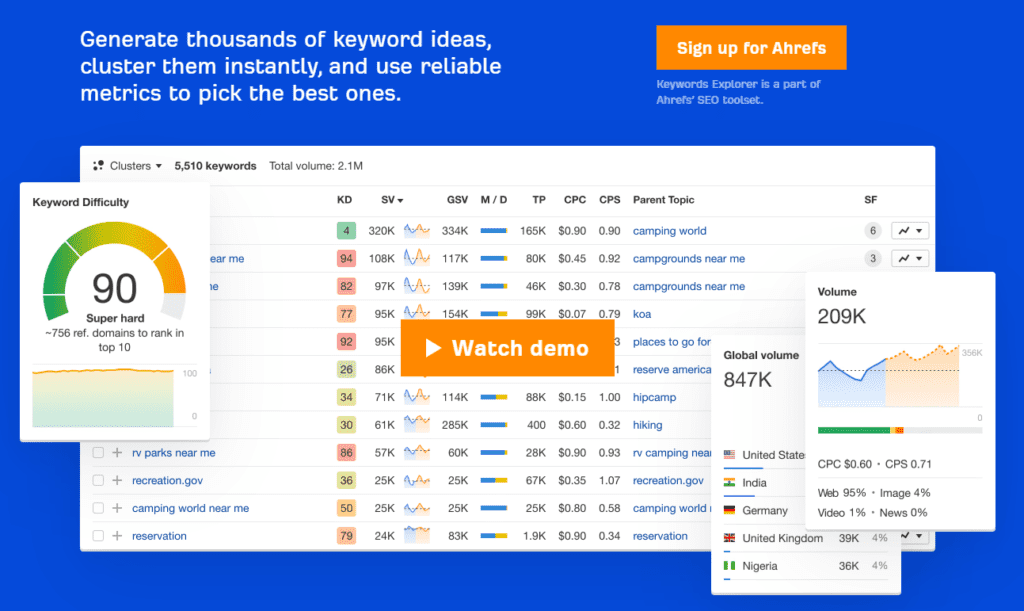
Task: Tick the checkbox for reservation keyword
Action: click(98, 536)
